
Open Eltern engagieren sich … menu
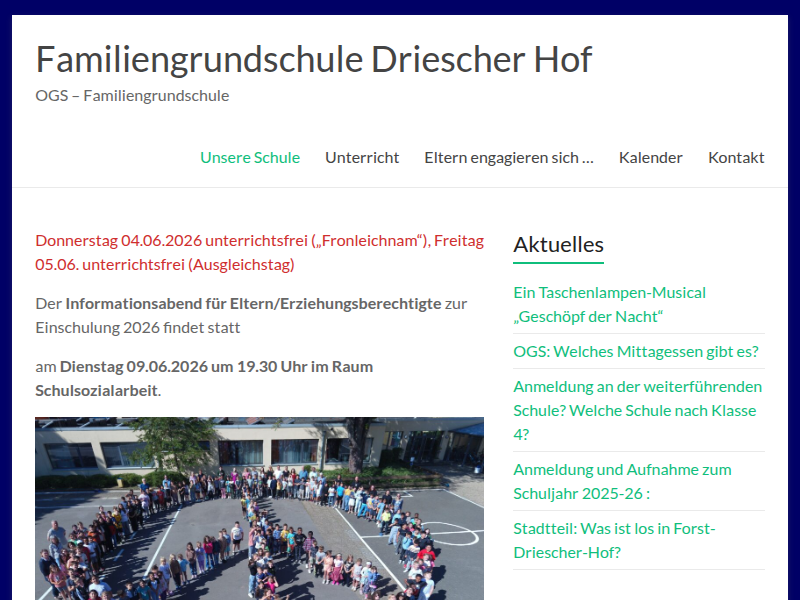509,158
